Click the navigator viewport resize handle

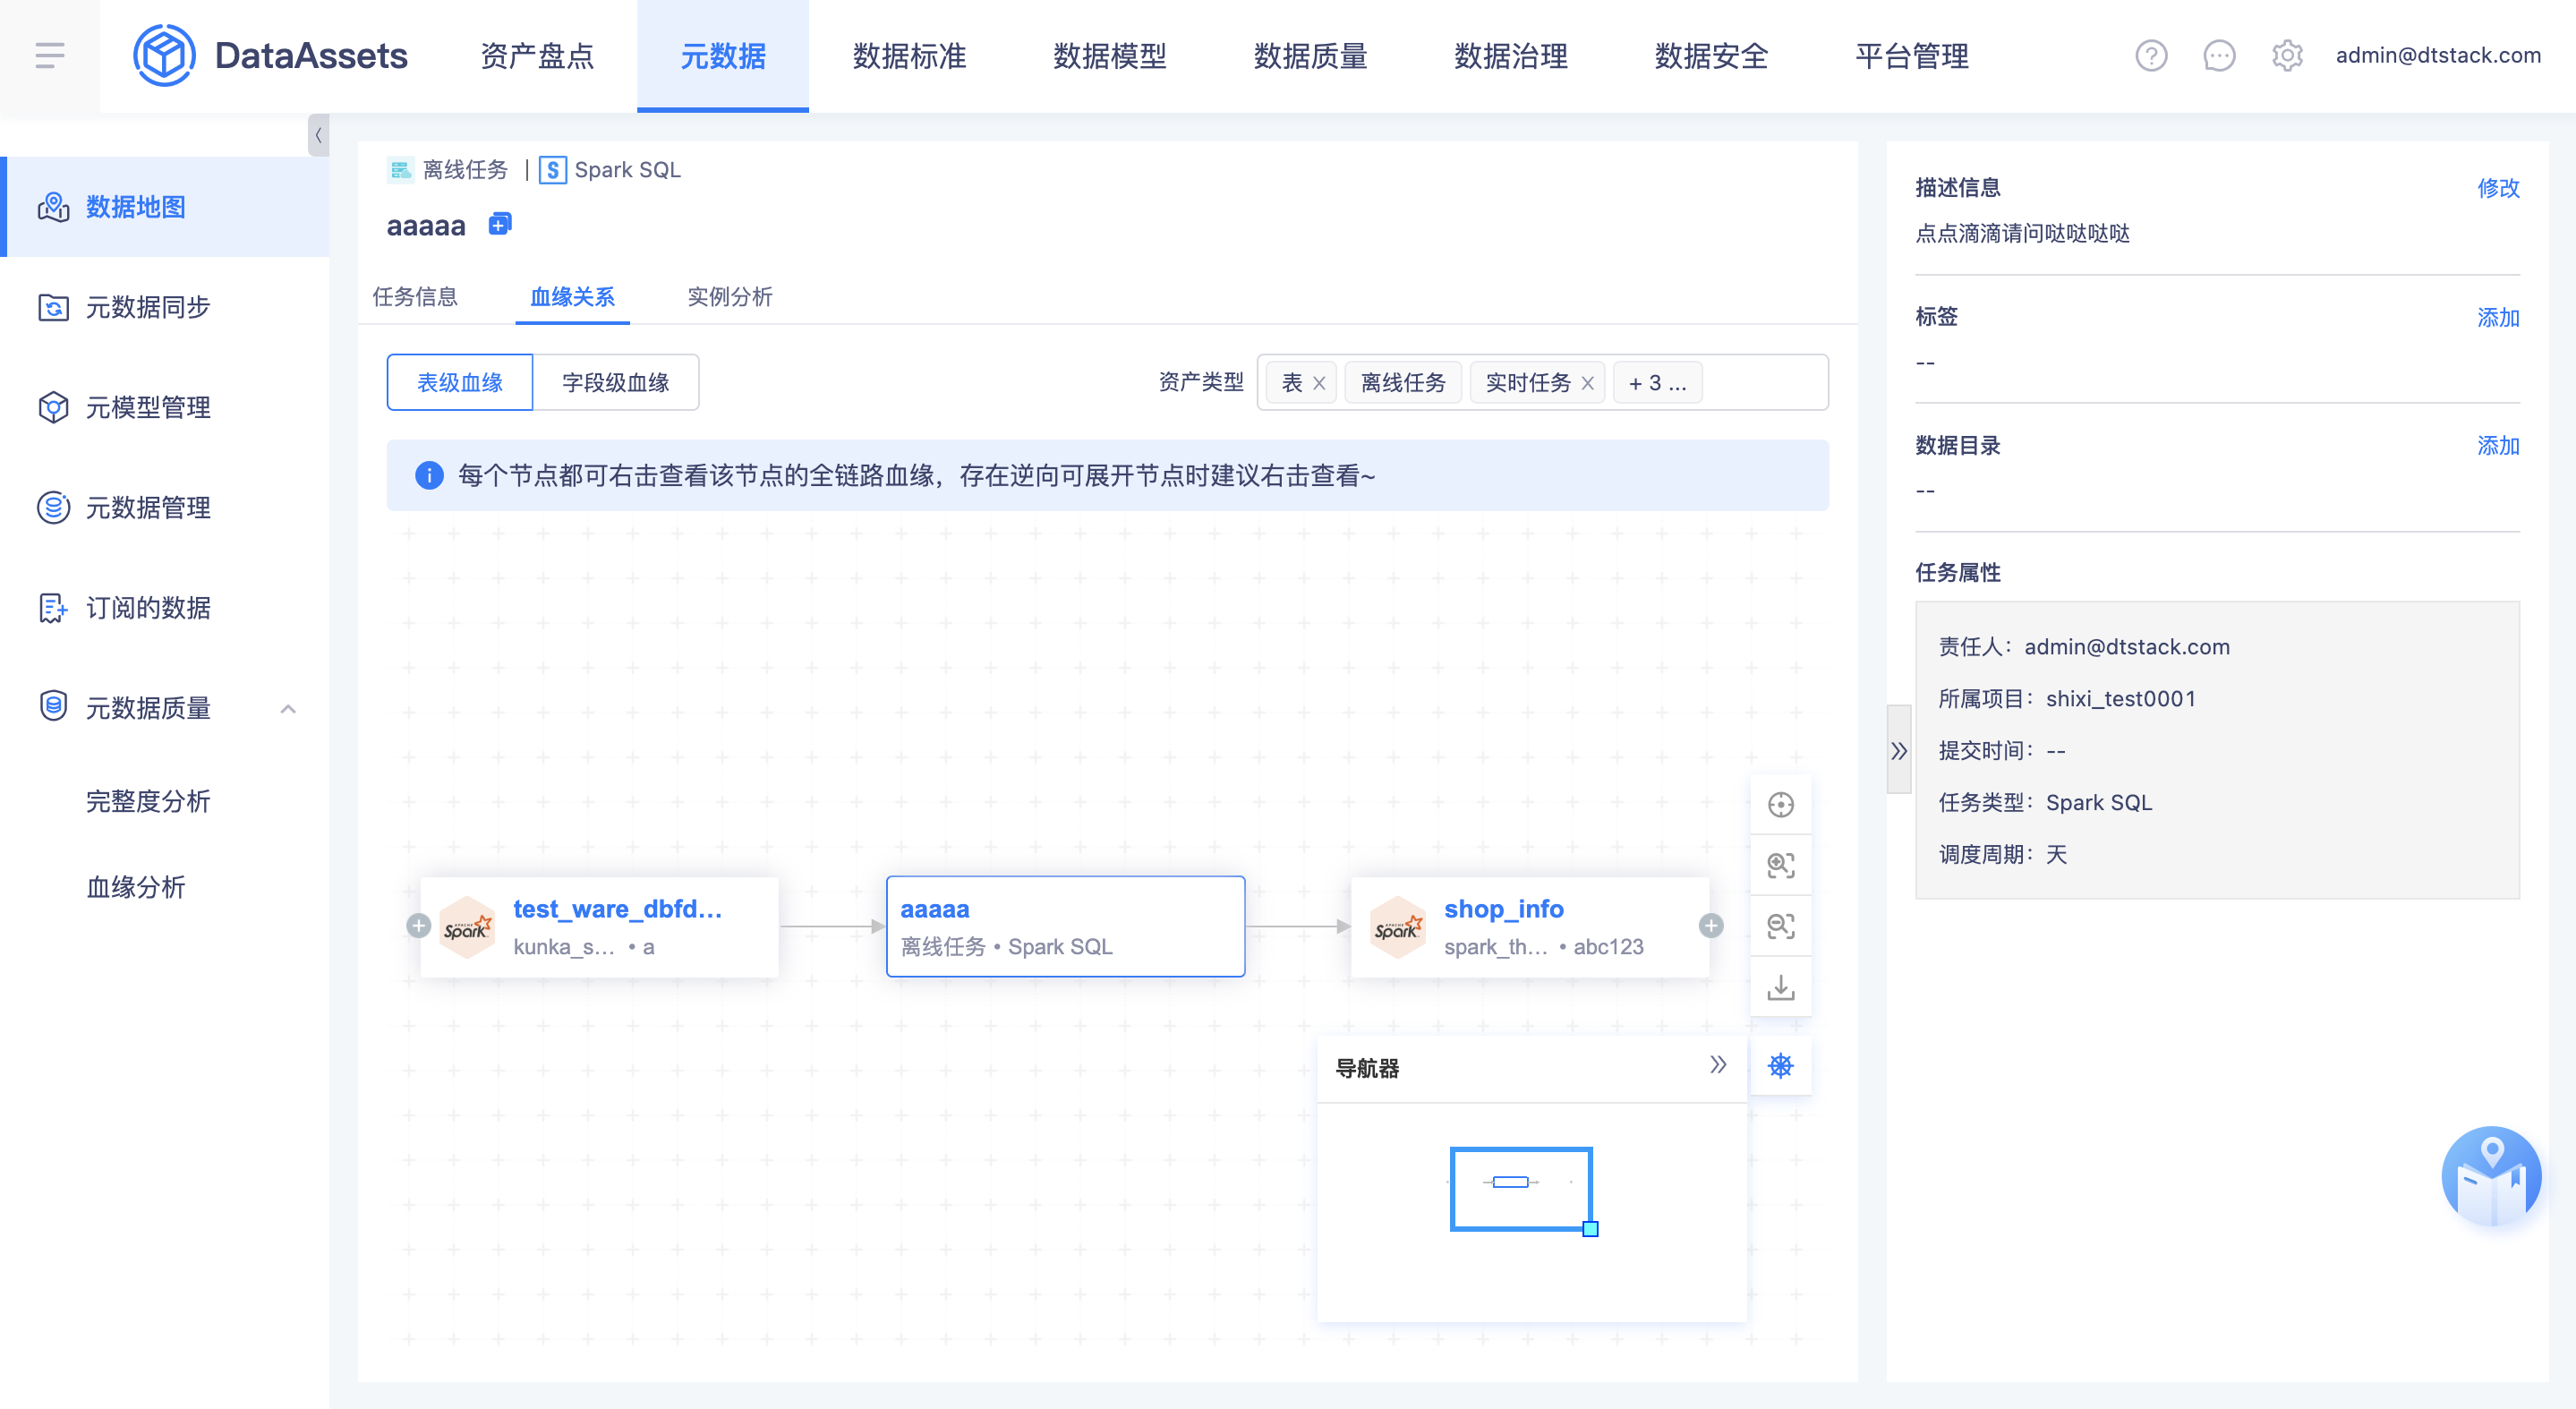pos(1590,1229)
